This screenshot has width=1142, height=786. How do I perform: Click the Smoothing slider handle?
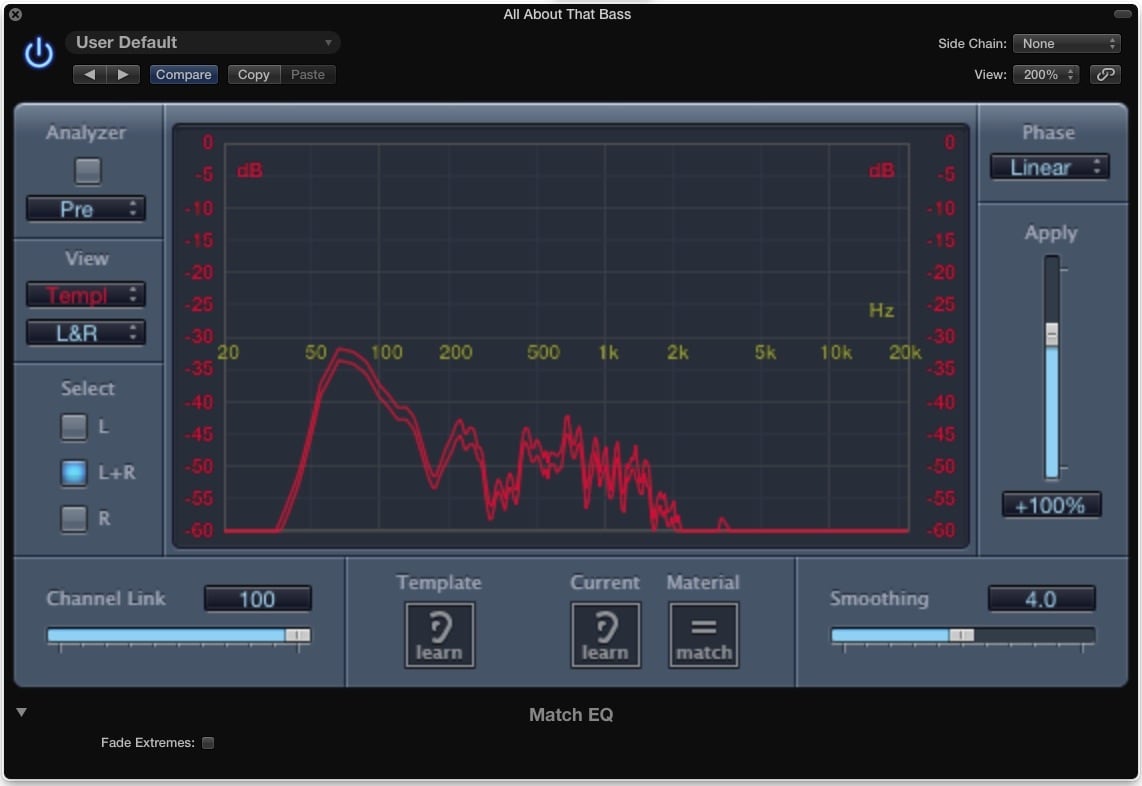pos(961,635)
